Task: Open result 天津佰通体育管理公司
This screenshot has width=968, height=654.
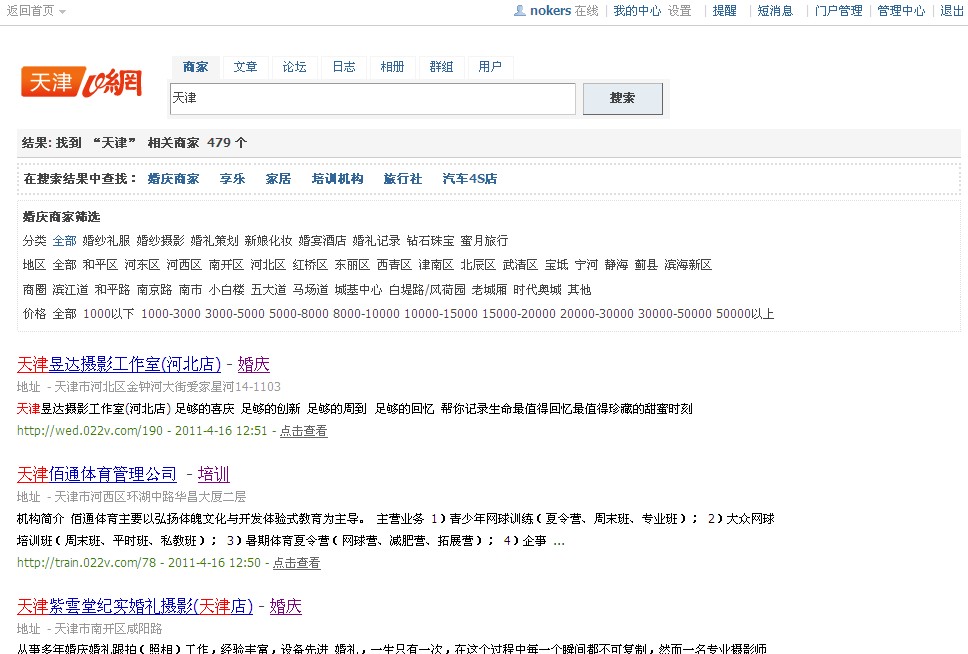Action: (x=96, y=474)
